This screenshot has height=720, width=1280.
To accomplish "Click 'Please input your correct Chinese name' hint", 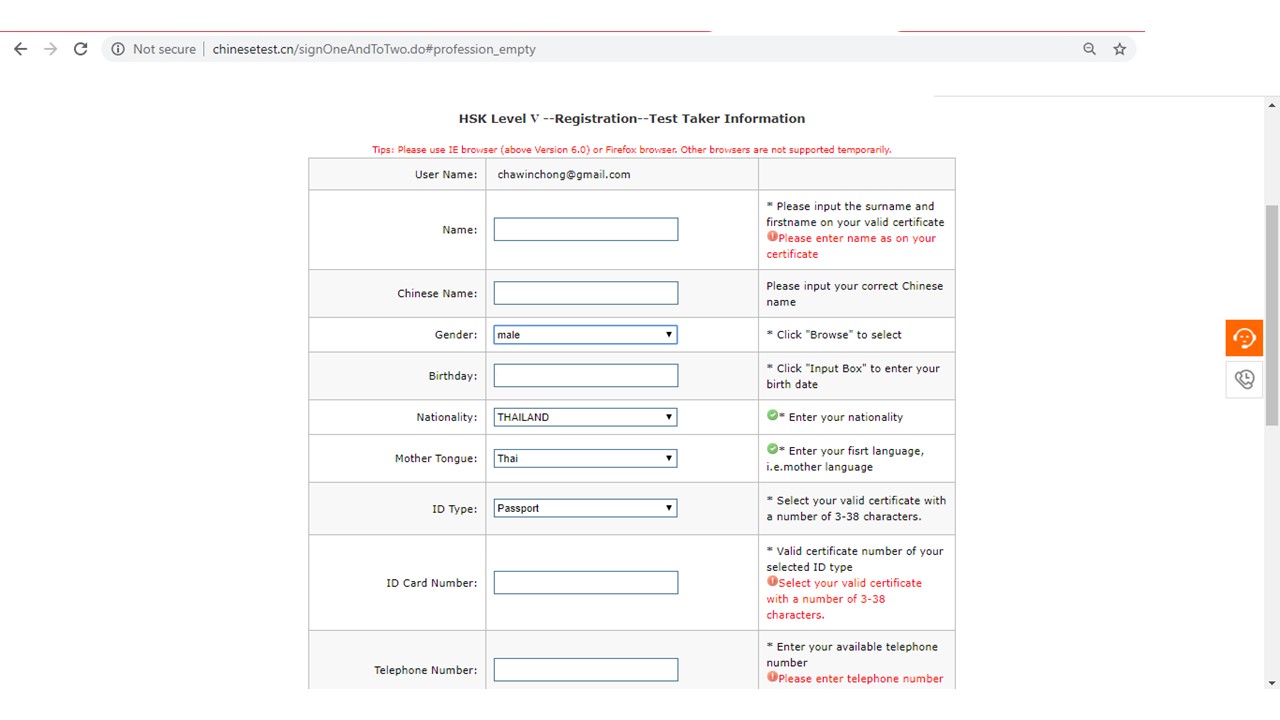I will coord(855,294).
